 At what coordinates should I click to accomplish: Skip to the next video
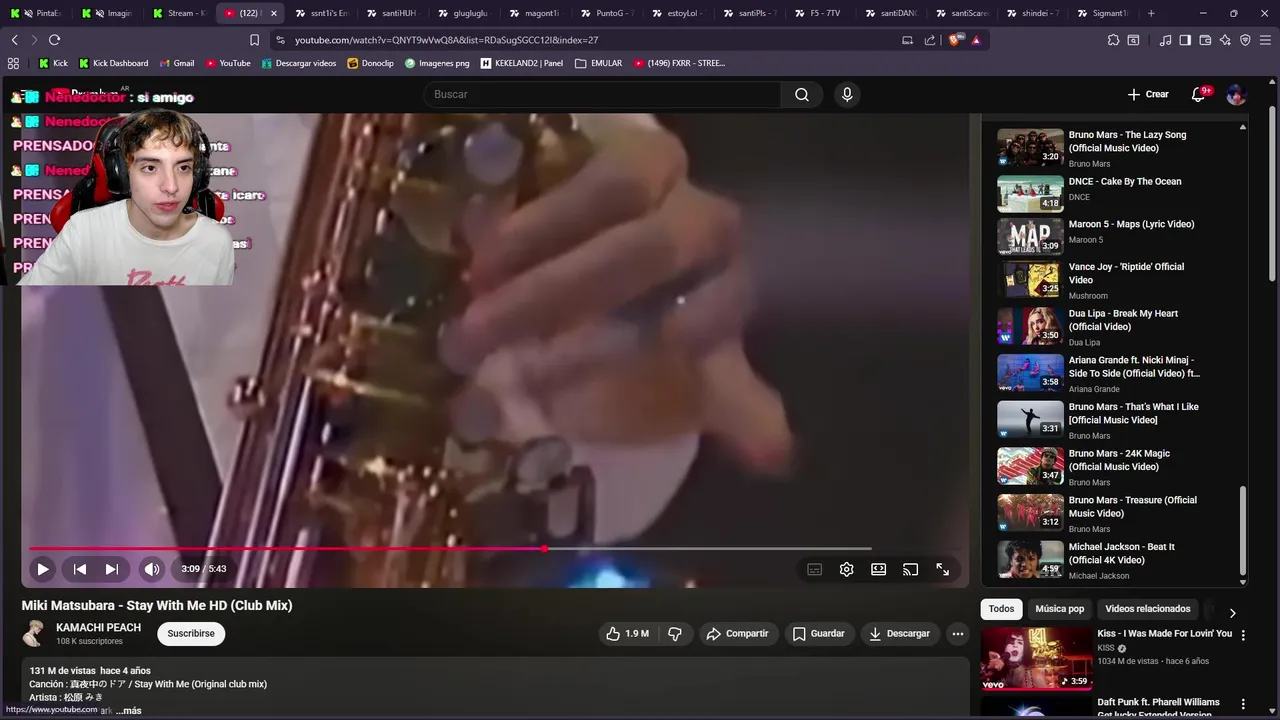coord(112,569)
